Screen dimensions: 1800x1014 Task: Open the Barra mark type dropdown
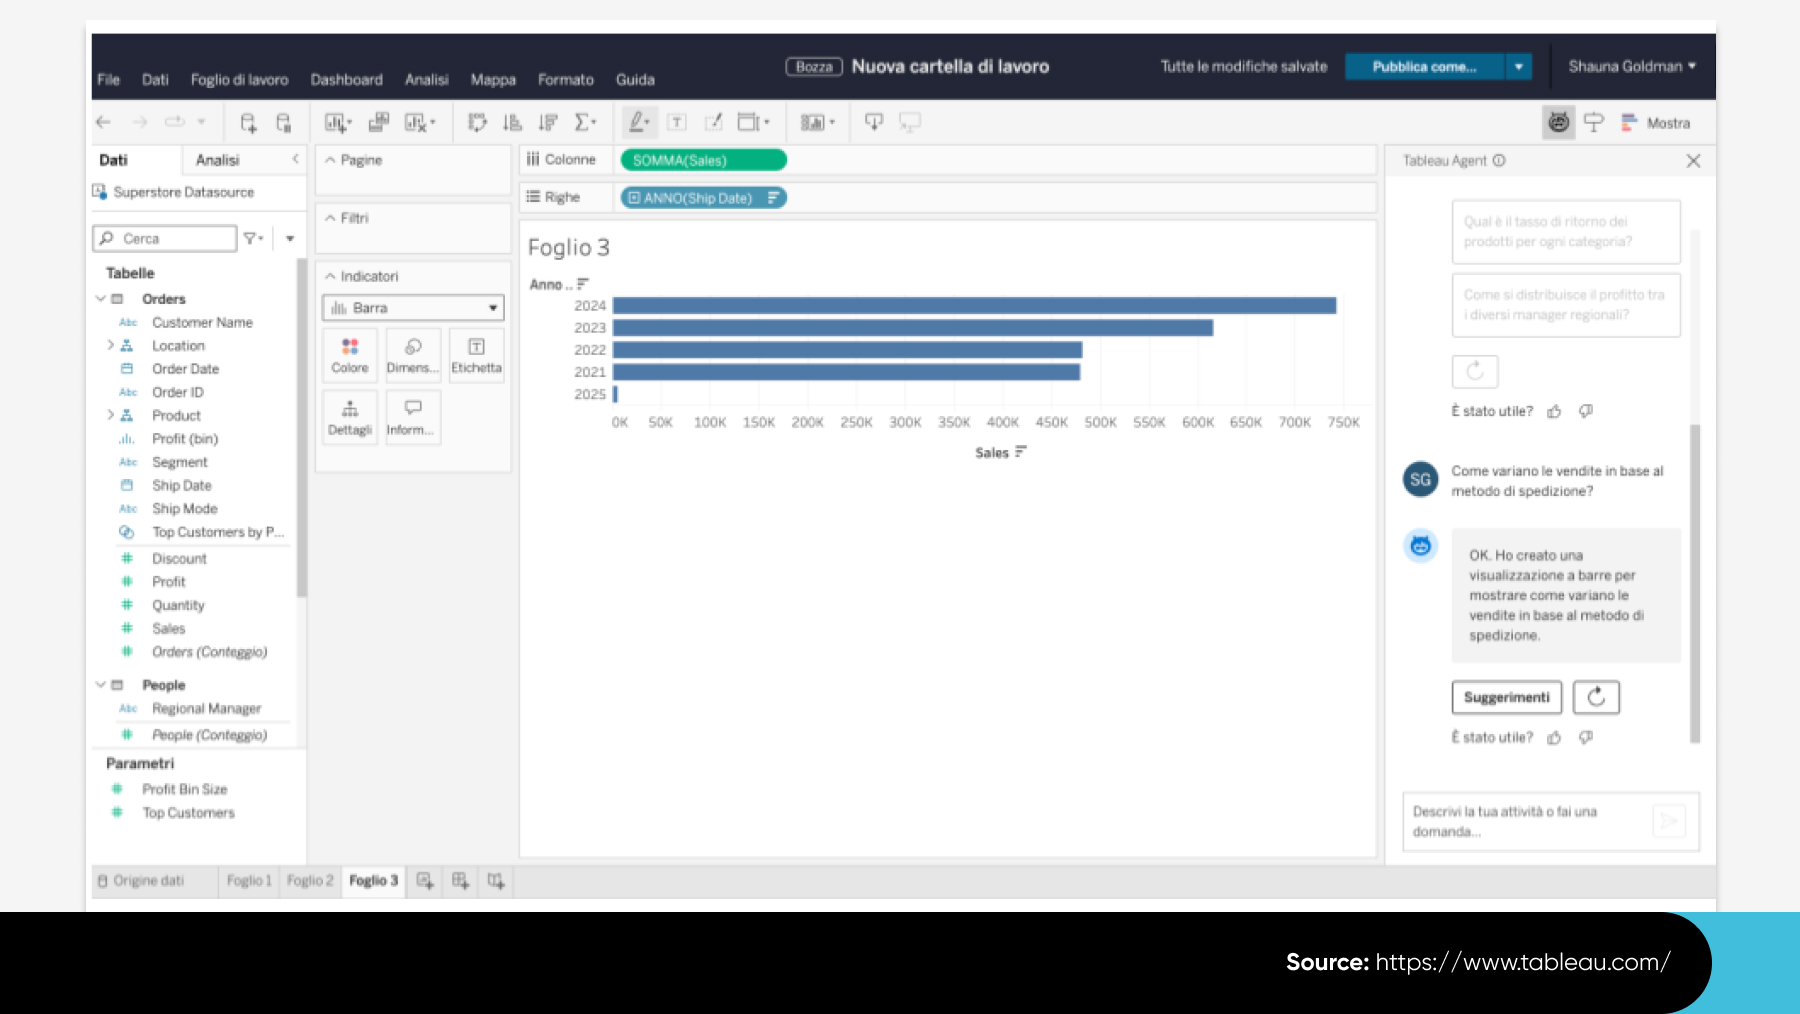[413, 308]
